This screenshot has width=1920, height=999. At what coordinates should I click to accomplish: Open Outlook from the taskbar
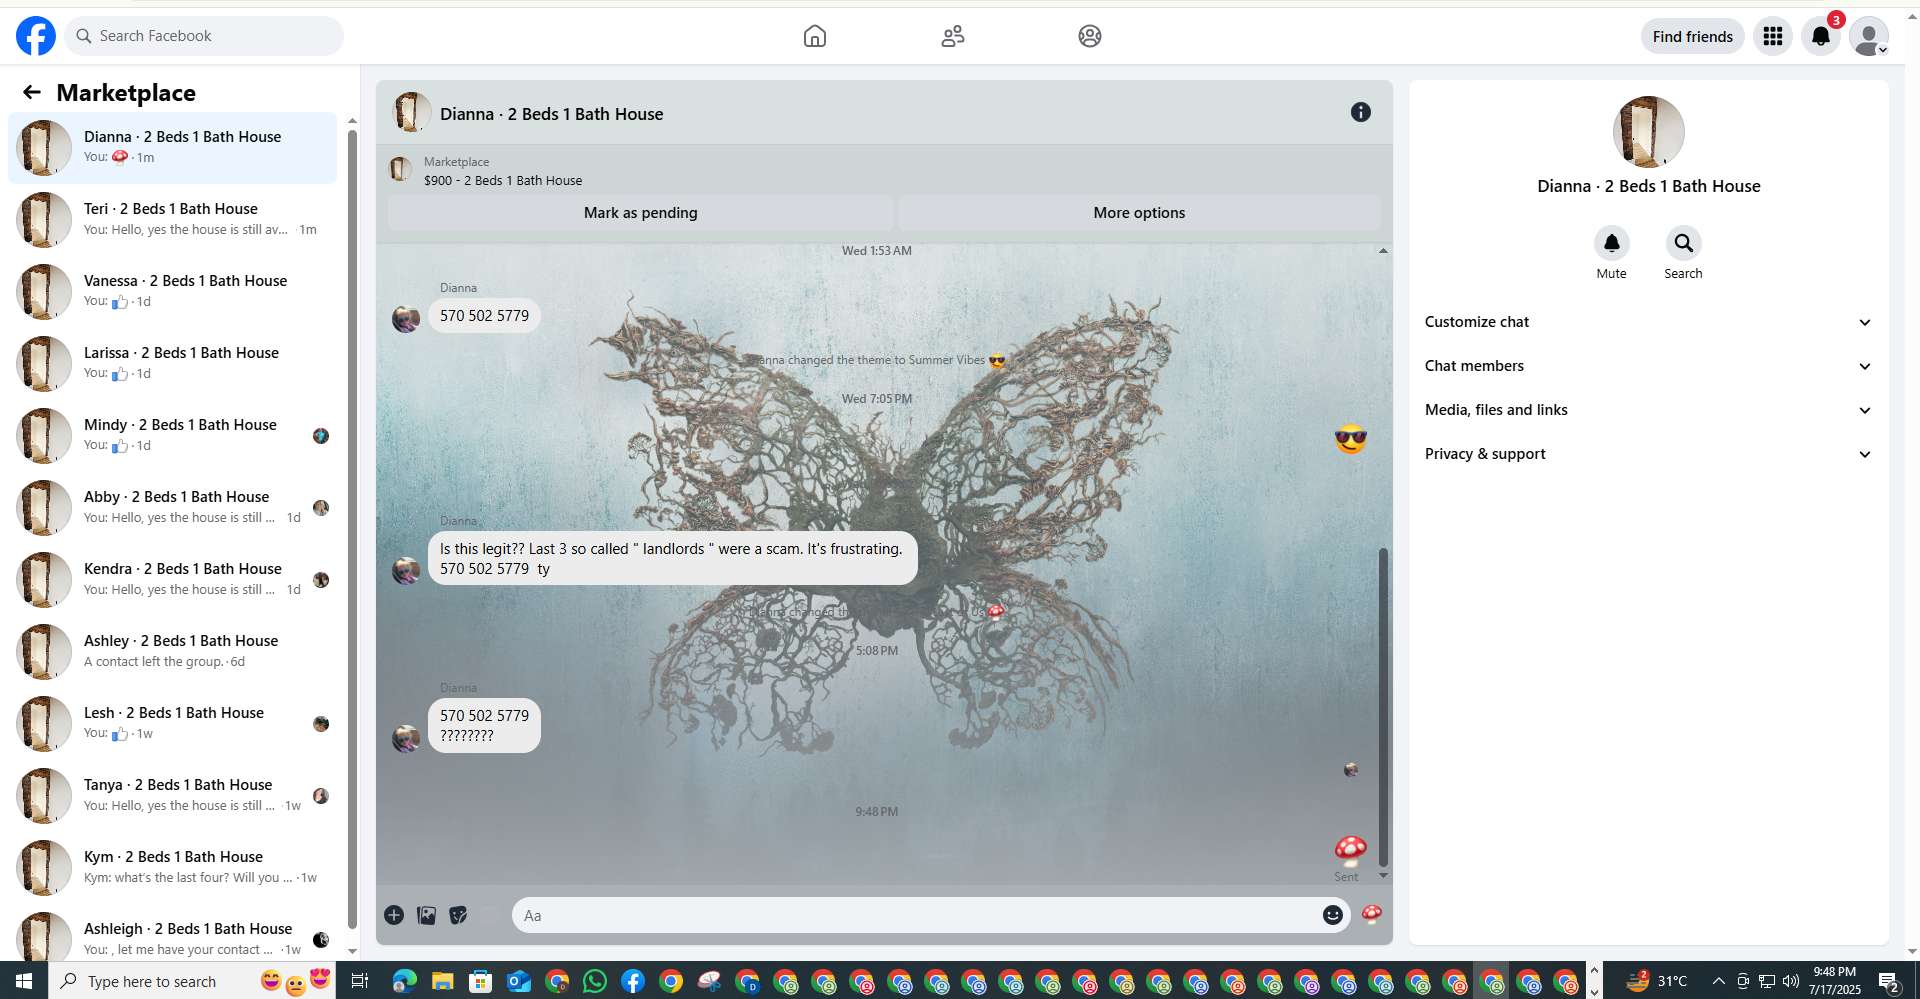click(519, 981)
